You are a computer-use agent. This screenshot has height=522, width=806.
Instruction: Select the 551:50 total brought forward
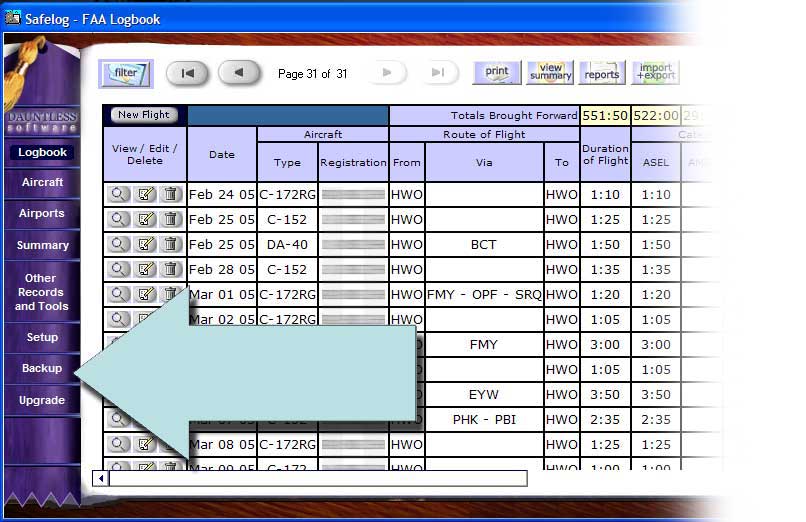tap(605, 116)
